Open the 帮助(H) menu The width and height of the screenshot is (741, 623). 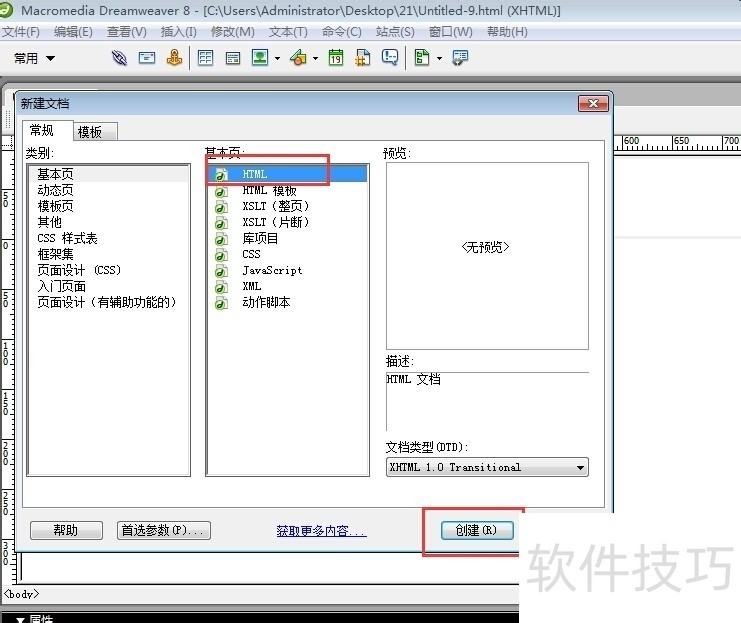pos(507,32)
